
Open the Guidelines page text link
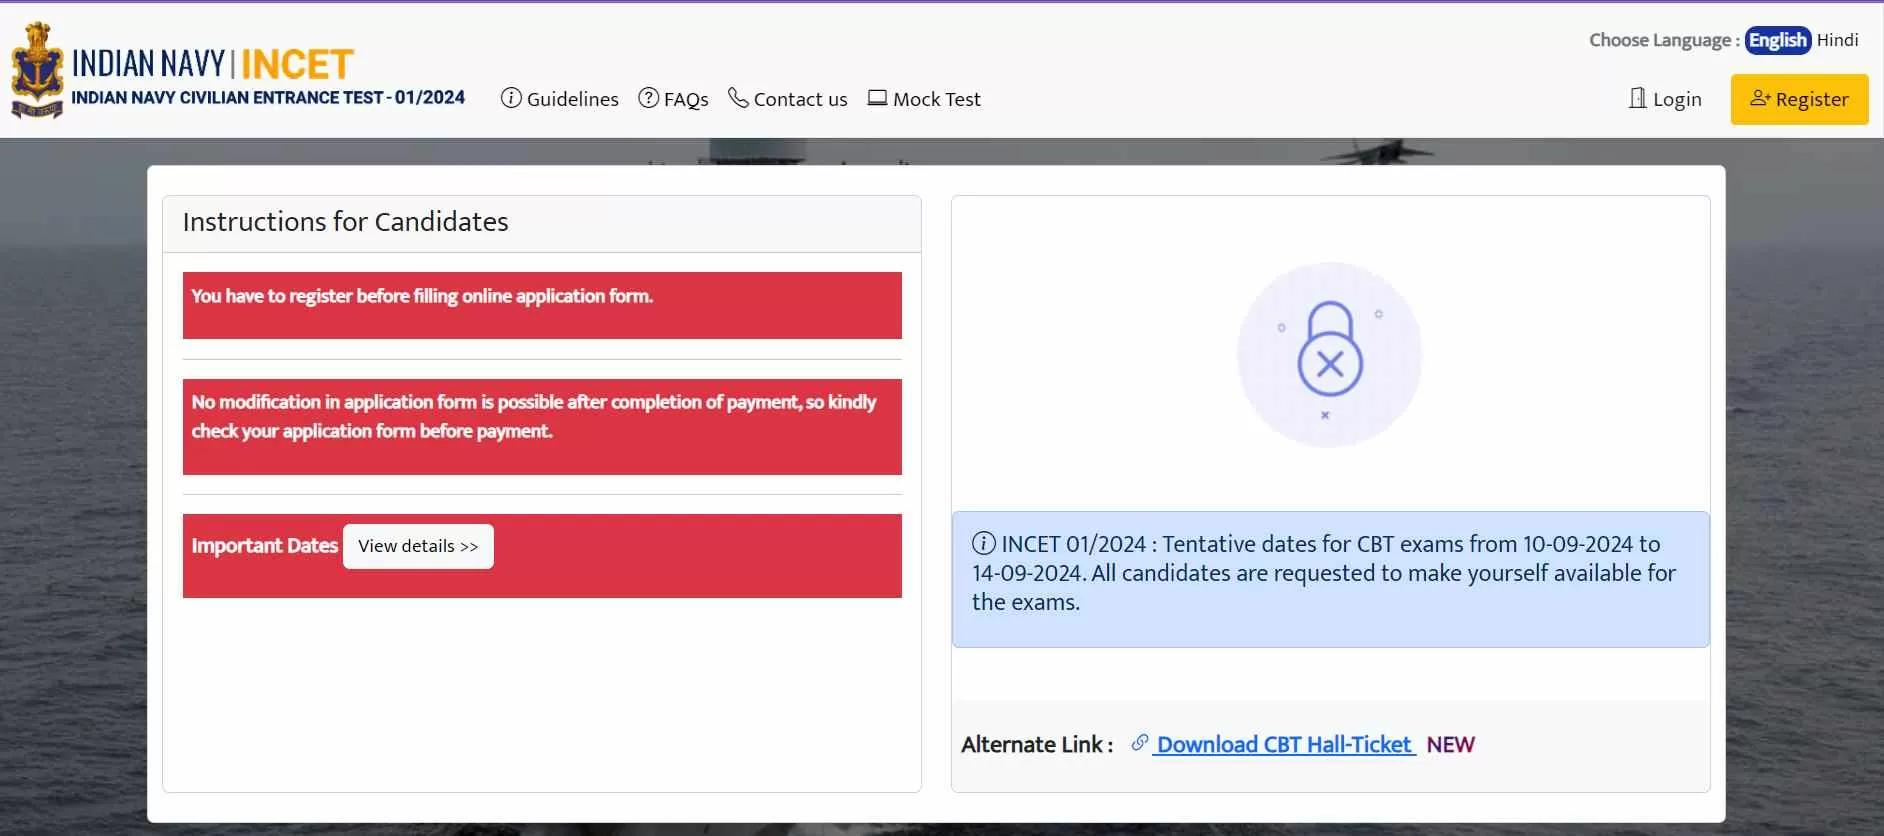[x=572, y=99]
